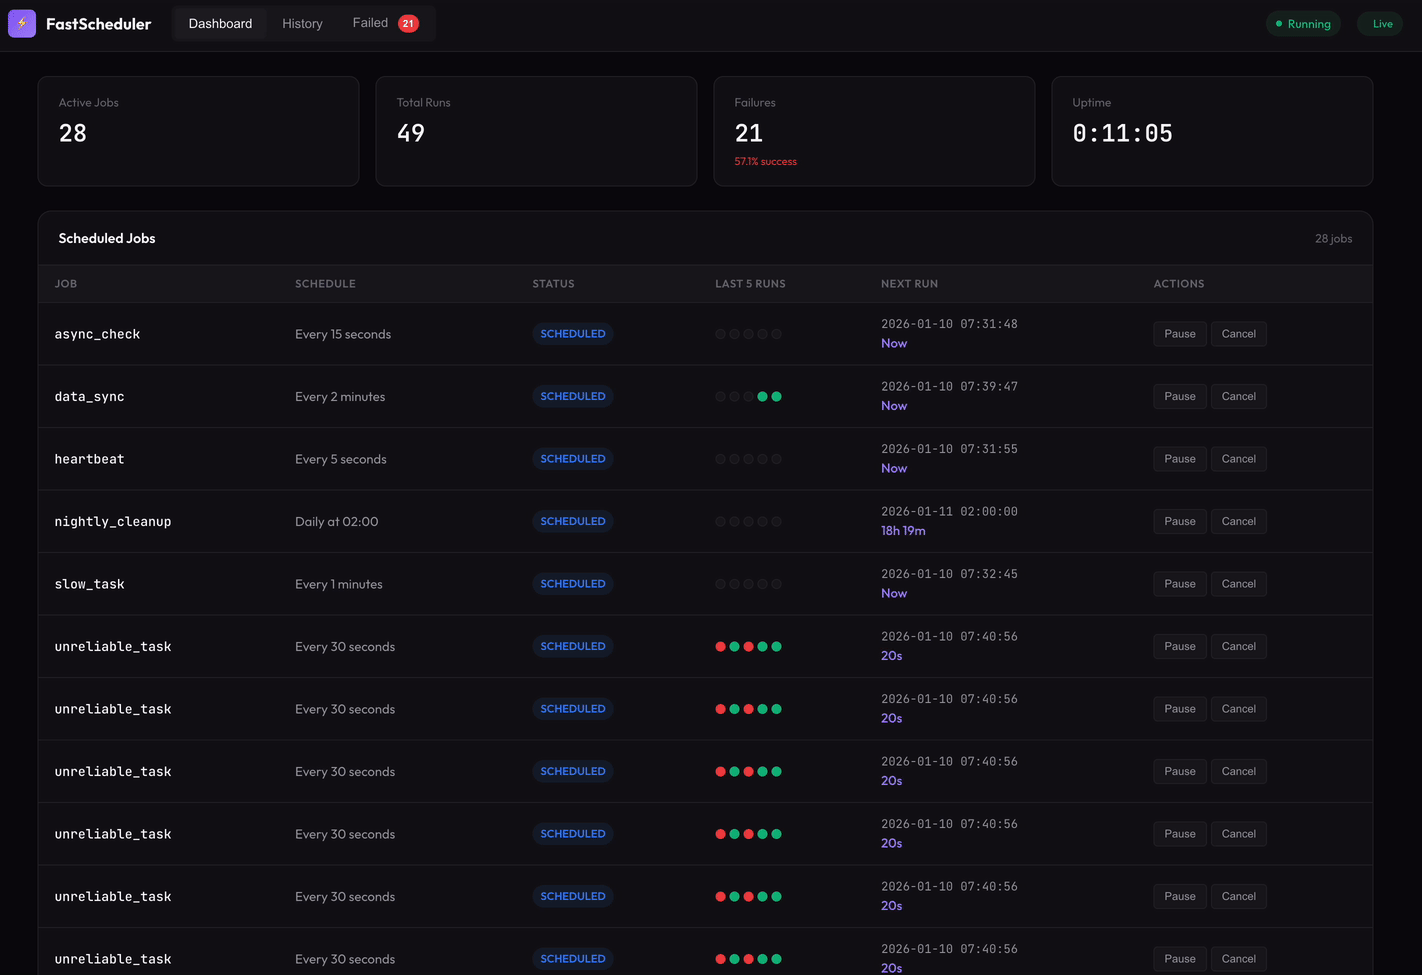Image resolution: width=1422 pixels, height=975 pixels.
Task: Click the 2026-01-11 02:00:00 next run time
Action: 949,511
